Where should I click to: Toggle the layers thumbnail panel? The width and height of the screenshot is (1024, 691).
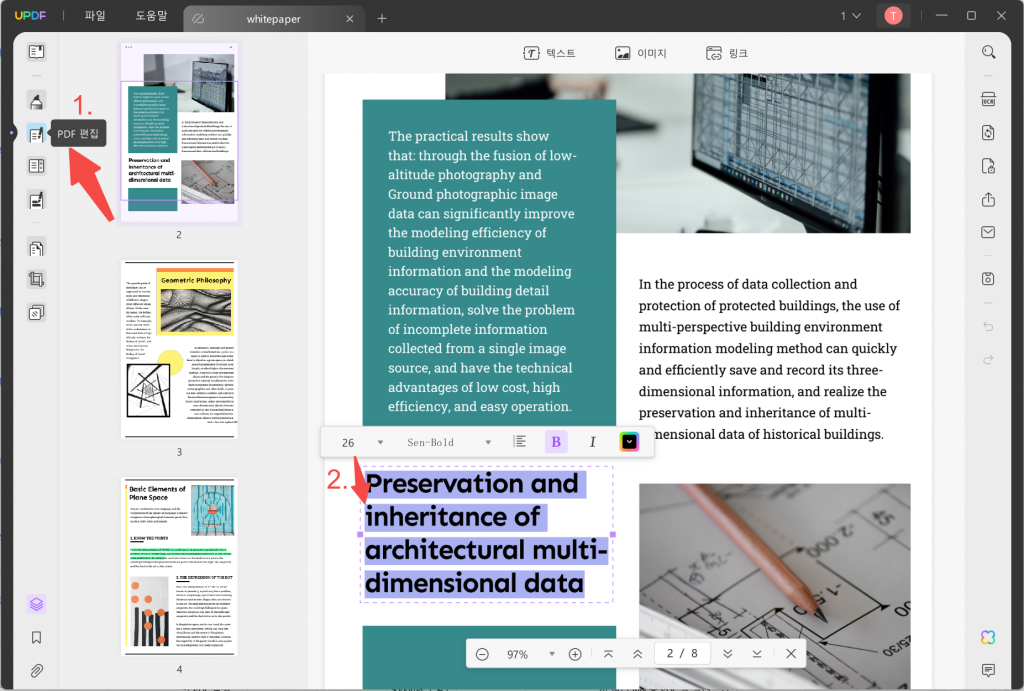click(36, 604)
